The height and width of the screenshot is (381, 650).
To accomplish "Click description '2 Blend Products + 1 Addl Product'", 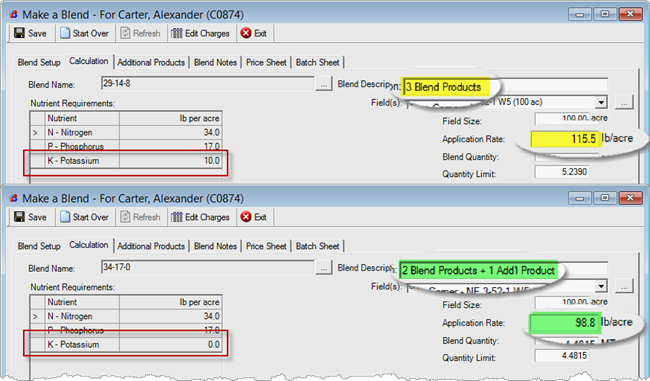I will point(503,270).
